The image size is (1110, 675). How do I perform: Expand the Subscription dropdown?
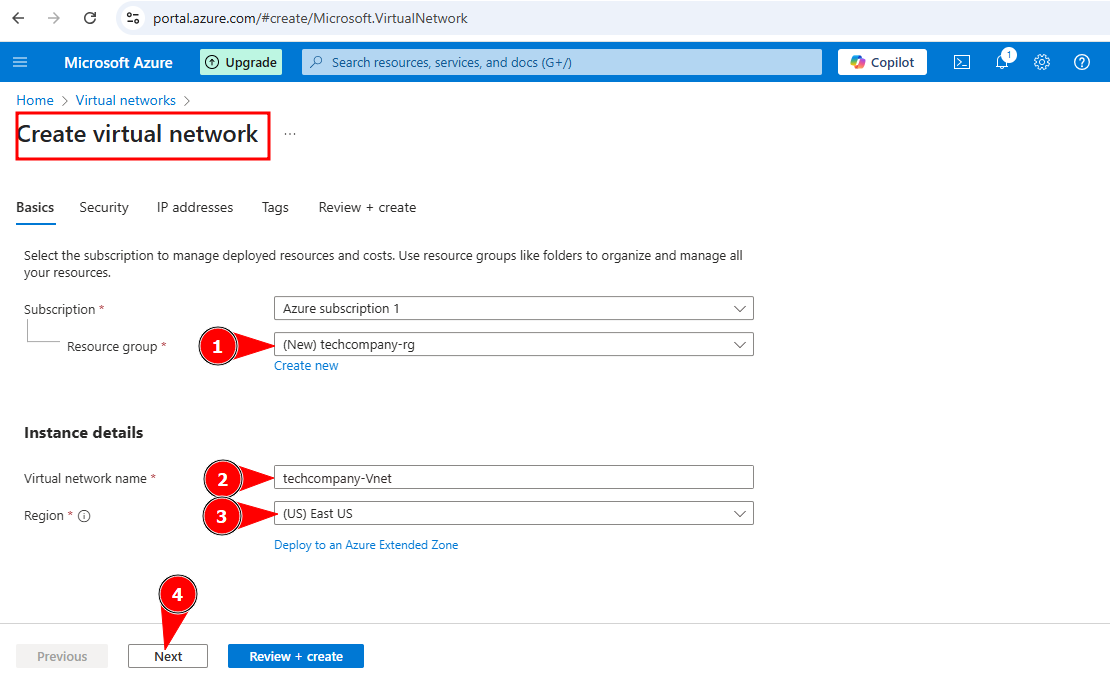(x=514, y=308)
